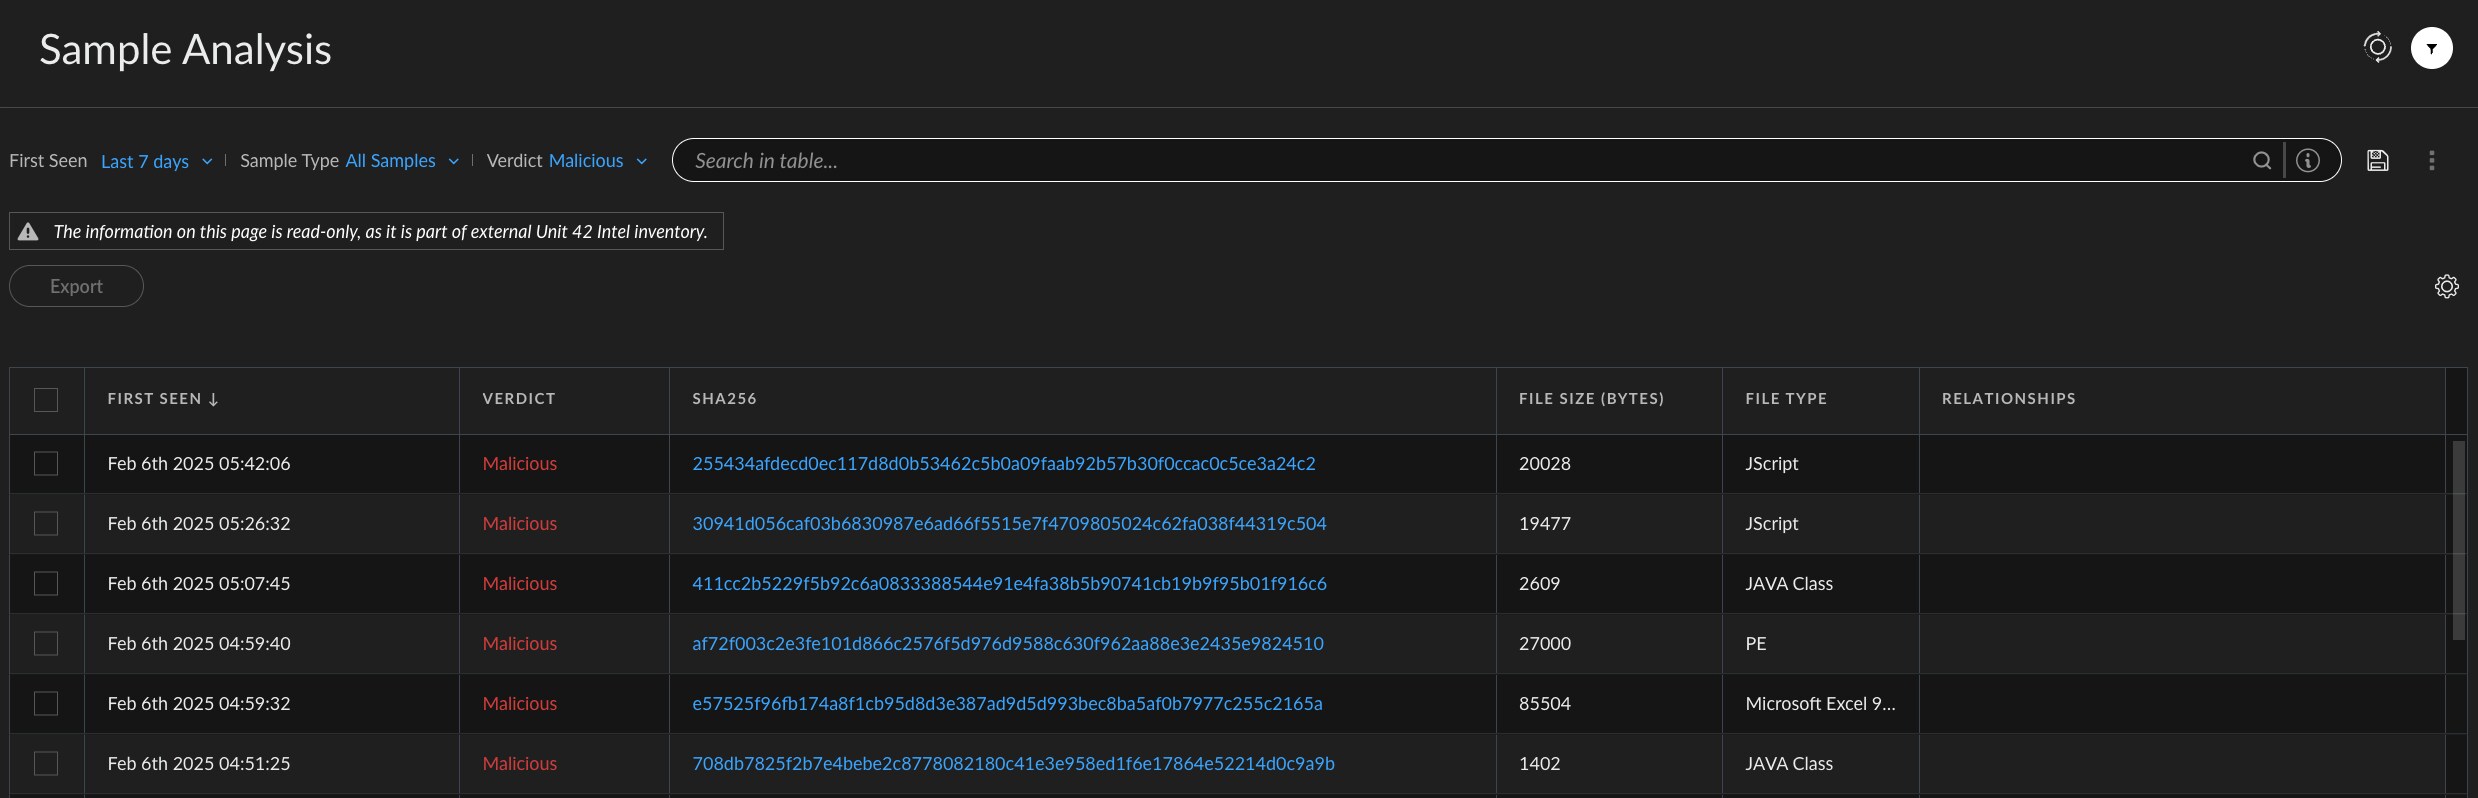Image resolution: width=2478 pixels, height=798 pixels.
Task: Select the checkbox for the PE file row
Action: click(x=46, y=644)
